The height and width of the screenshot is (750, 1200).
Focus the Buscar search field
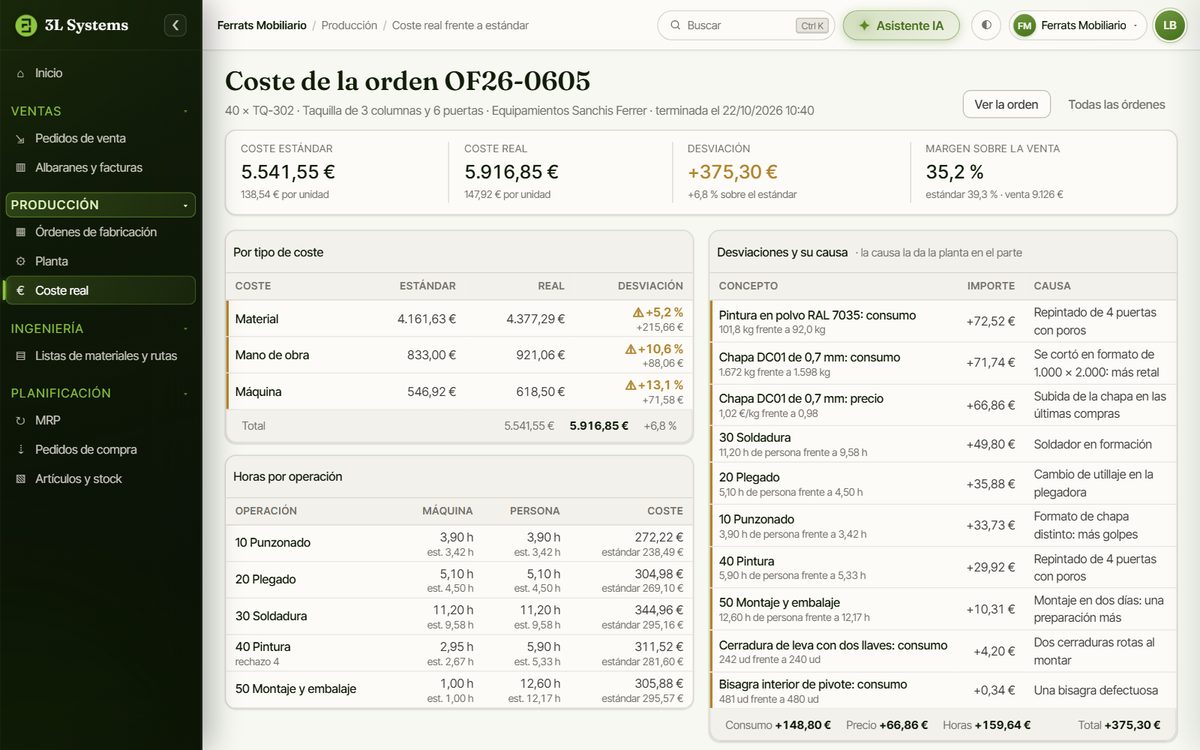coord(746,25)
